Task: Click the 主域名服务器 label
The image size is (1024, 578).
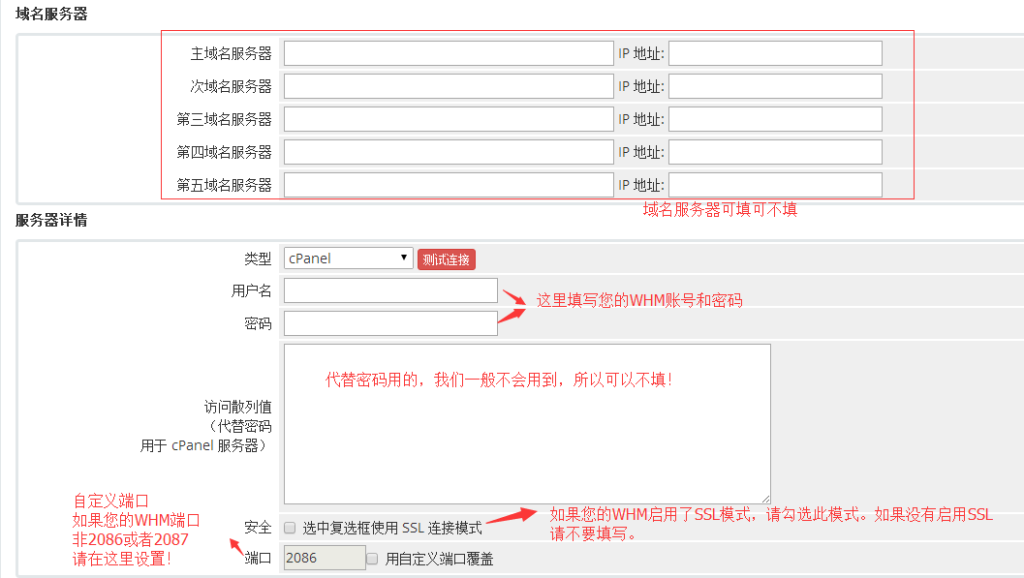Action: (x=231, y=54)
